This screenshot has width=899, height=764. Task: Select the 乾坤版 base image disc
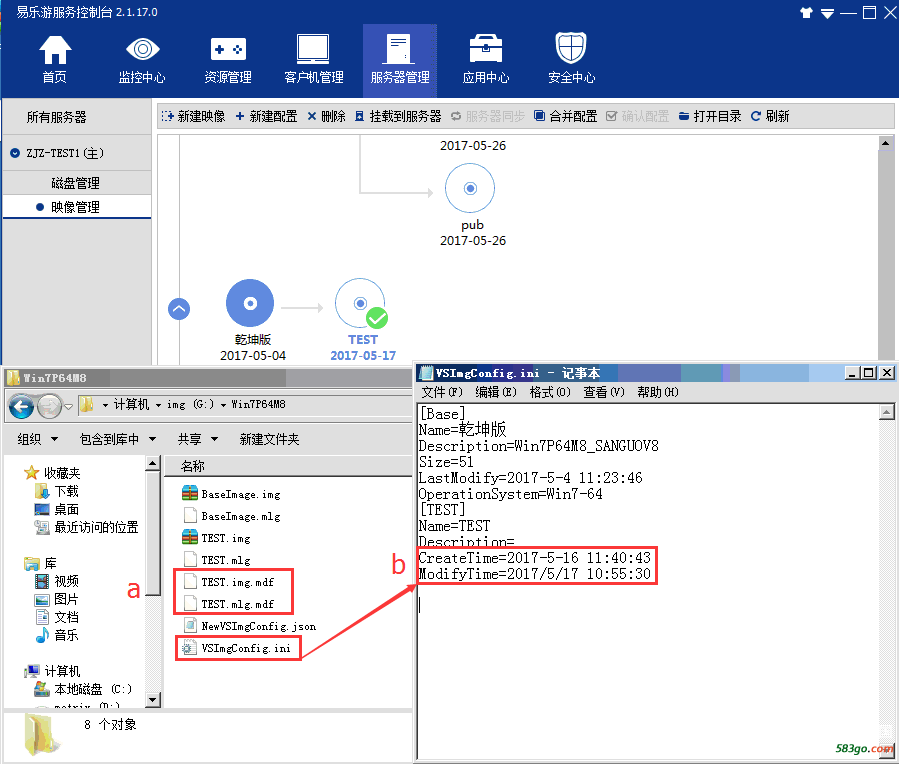250,303
